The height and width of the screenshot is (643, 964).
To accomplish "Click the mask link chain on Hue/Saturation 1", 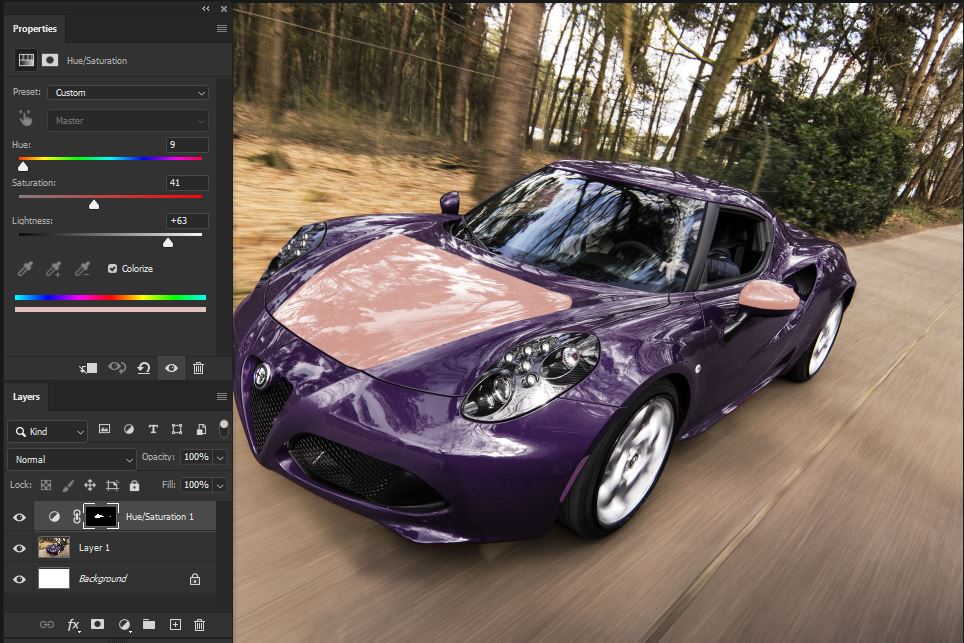I will [x=76, y=516].
